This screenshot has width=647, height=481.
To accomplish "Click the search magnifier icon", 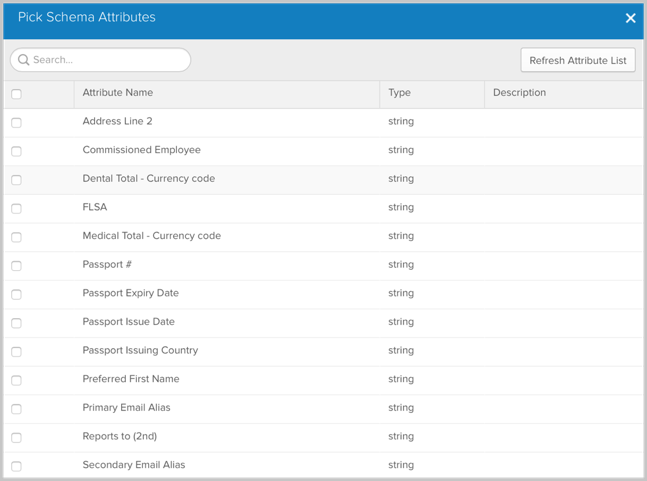I will coord(24,60).
